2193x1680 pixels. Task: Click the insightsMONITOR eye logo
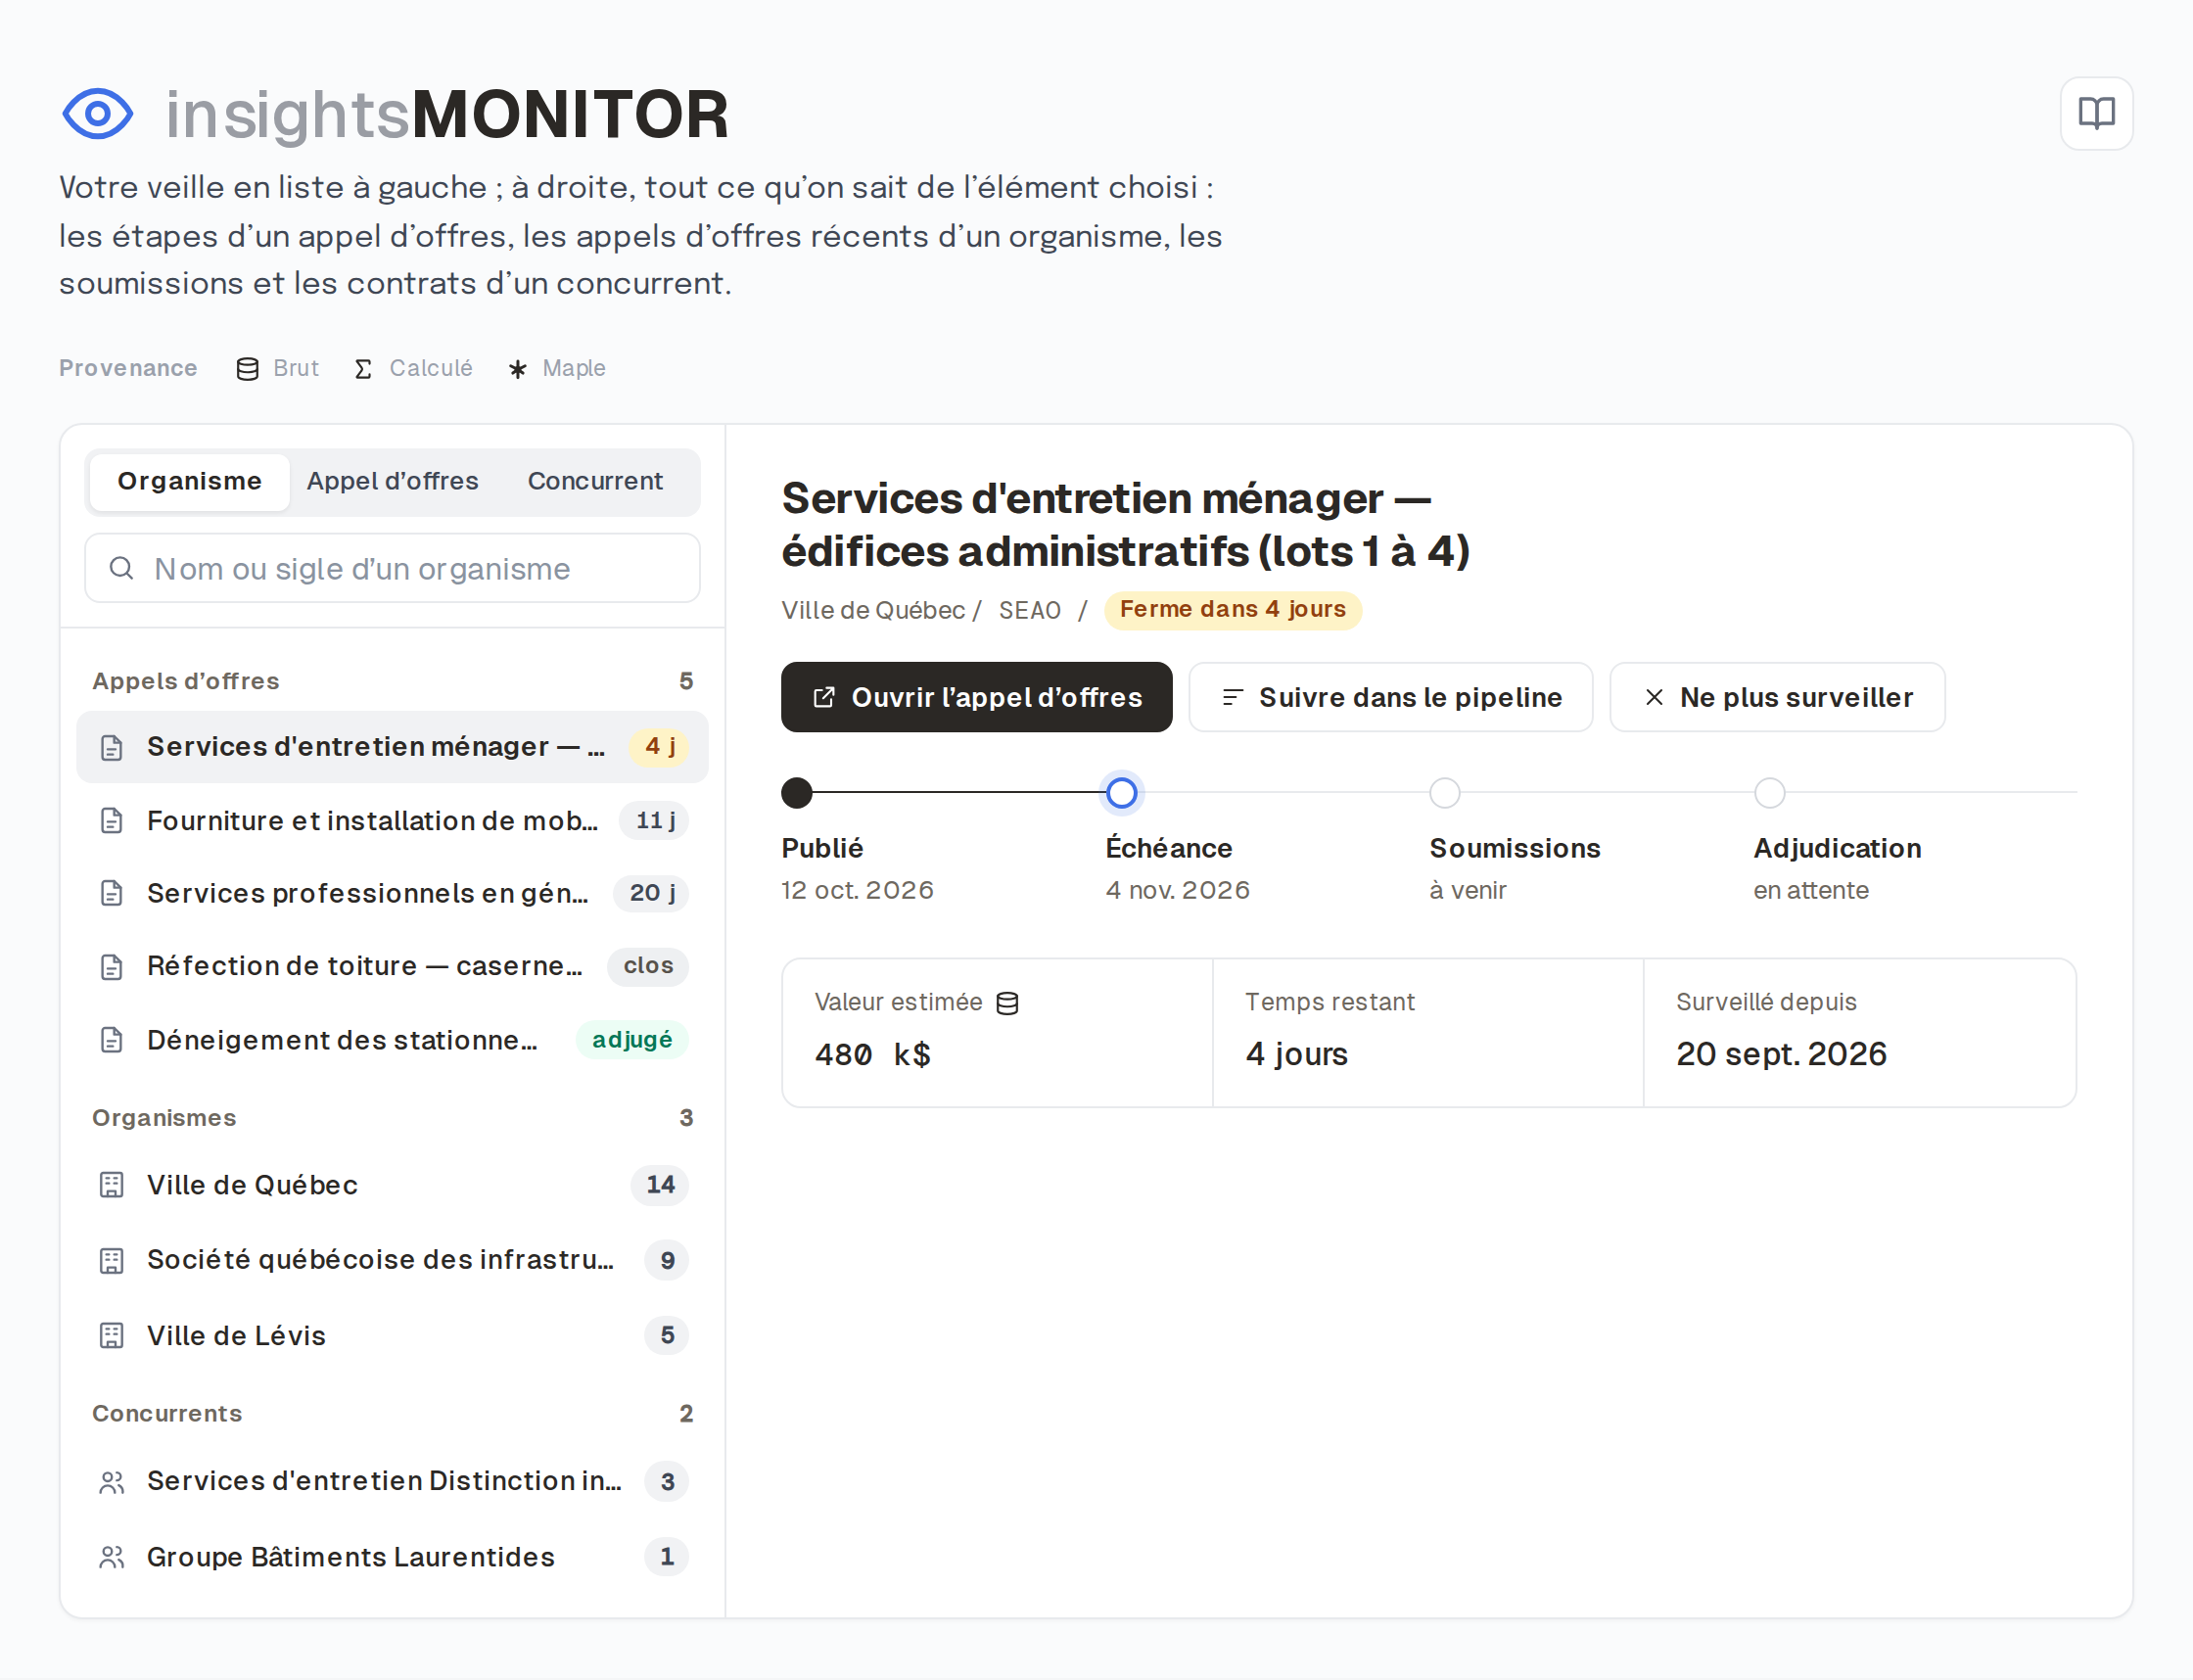[x=97, y=114]
